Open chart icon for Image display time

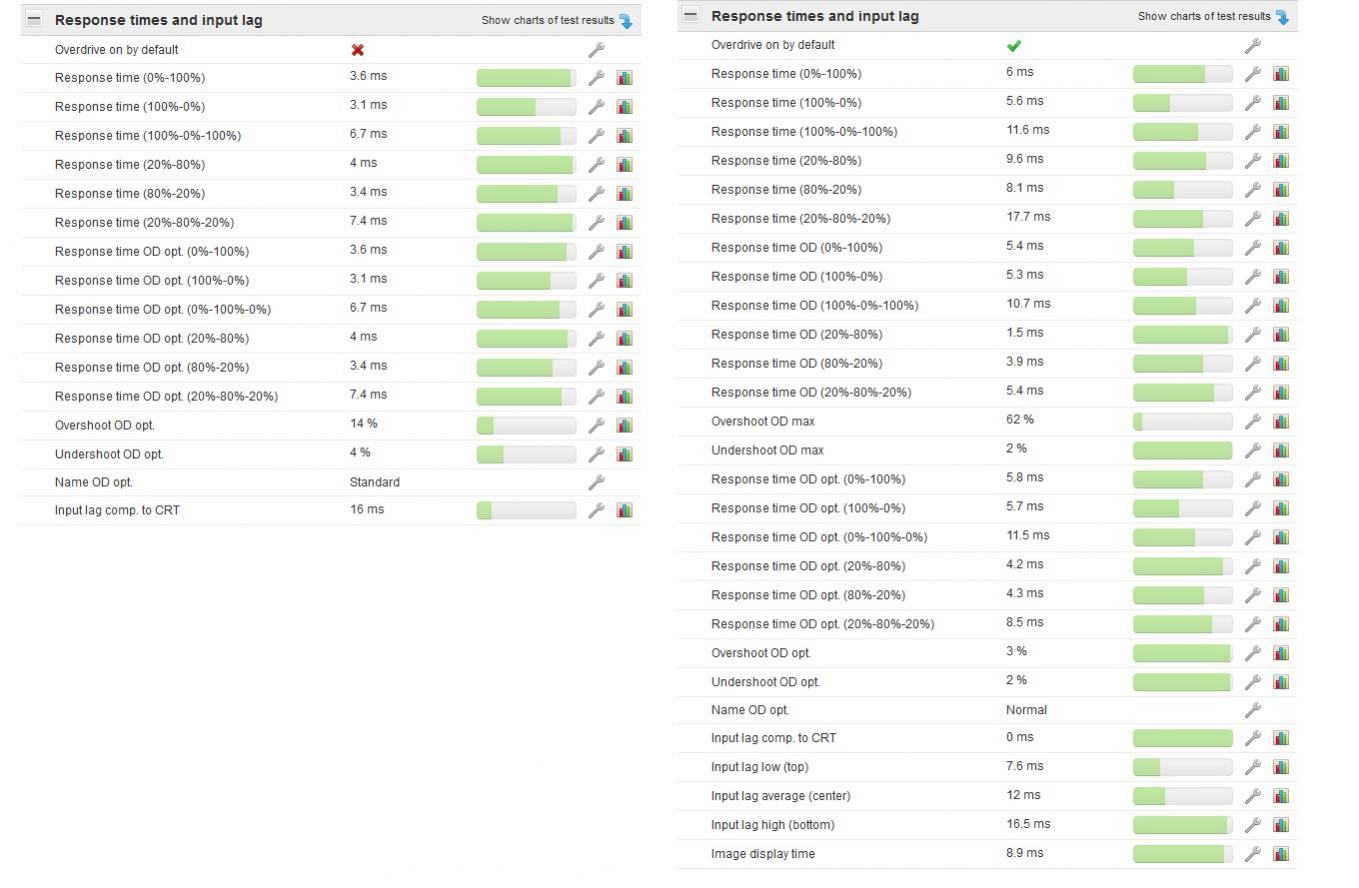[1280, 854]
